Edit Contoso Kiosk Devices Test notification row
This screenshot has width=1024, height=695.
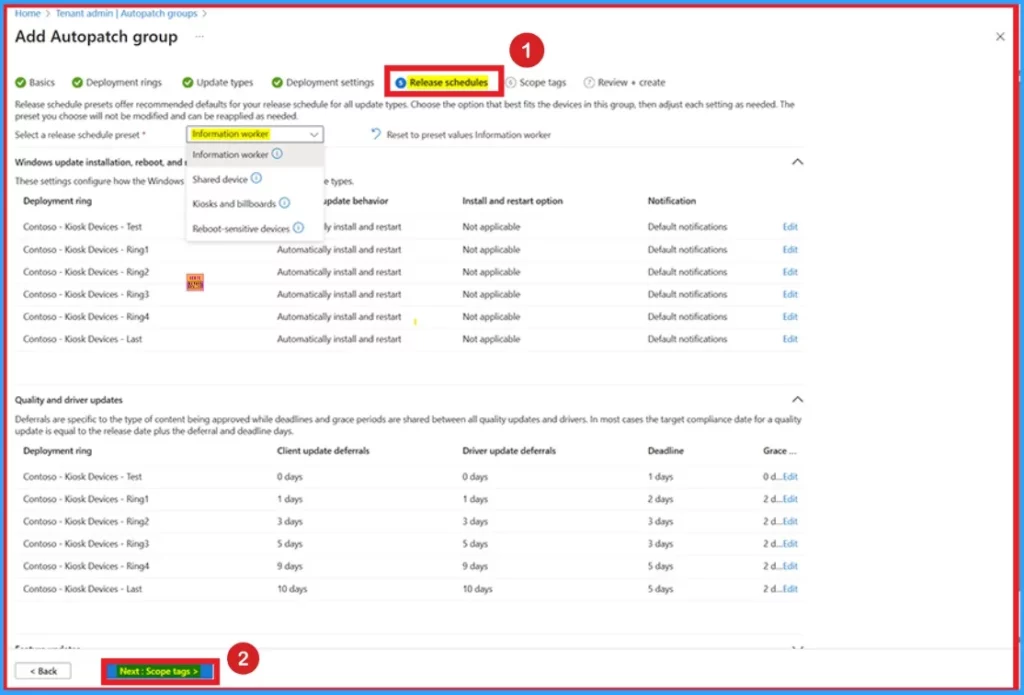[x=790, y=227]
